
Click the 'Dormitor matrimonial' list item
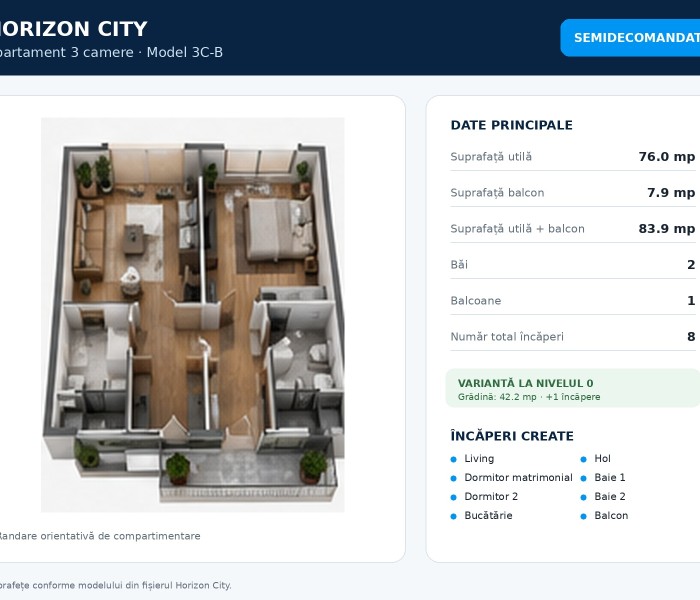click(x=518, y=478)
